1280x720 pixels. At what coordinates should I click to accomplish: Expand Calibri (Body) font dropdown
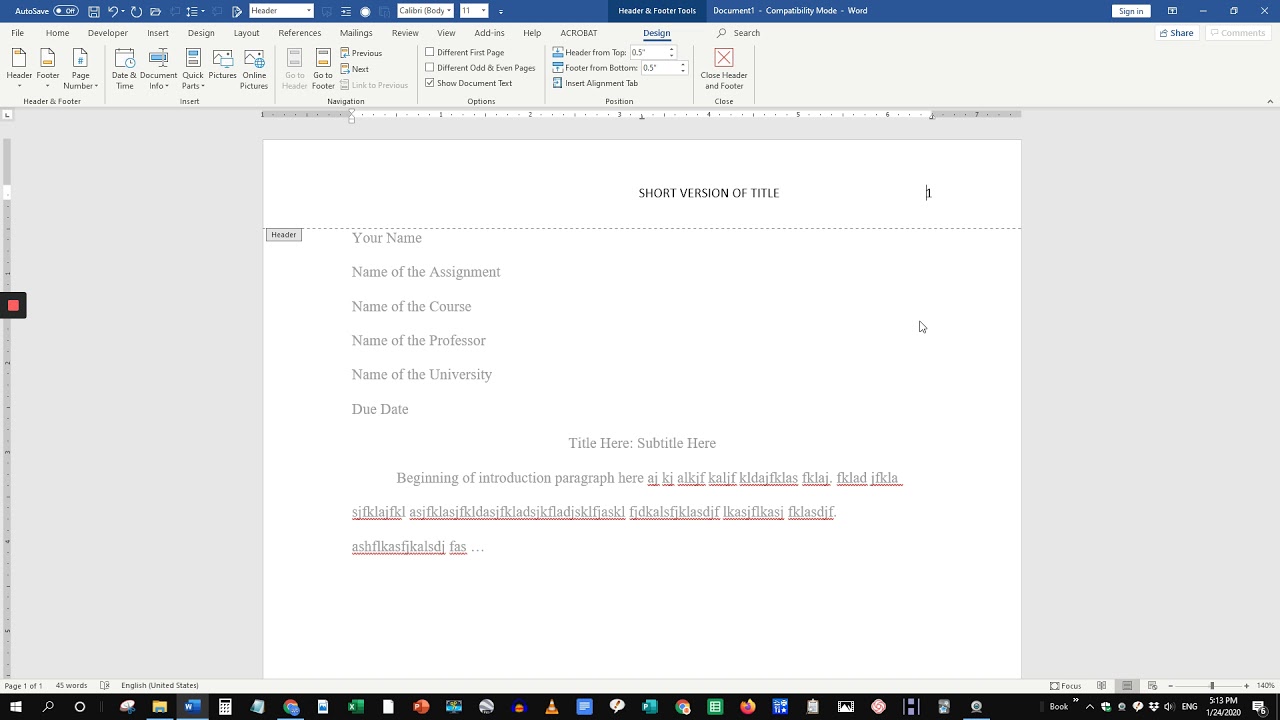449,11
